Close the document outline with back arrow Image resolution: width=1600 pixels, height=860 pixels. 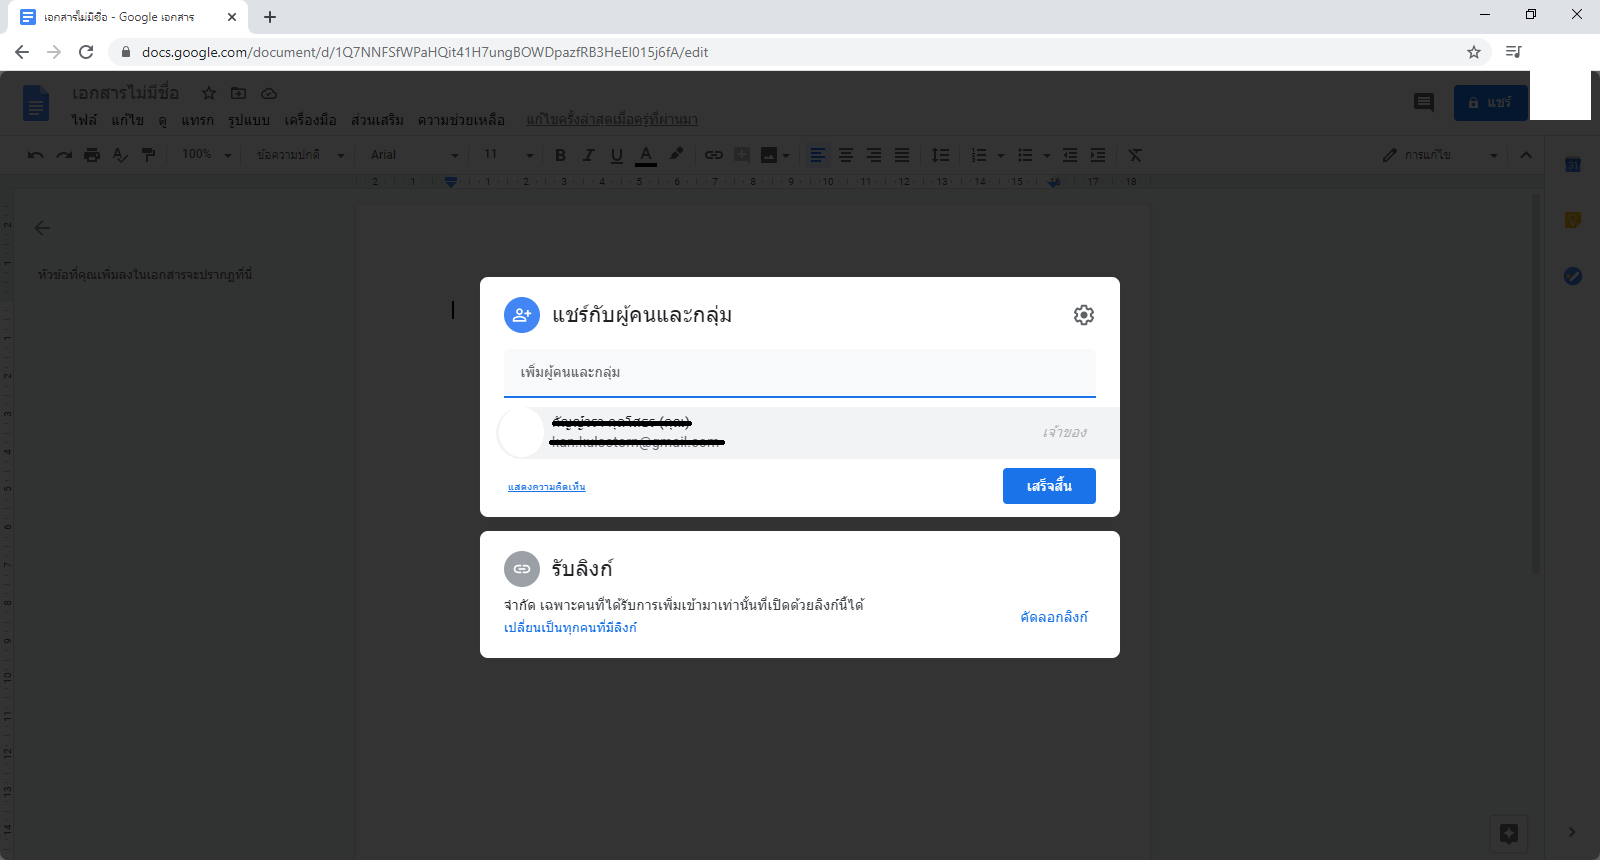pyautogui.click(x=42, y=228)
